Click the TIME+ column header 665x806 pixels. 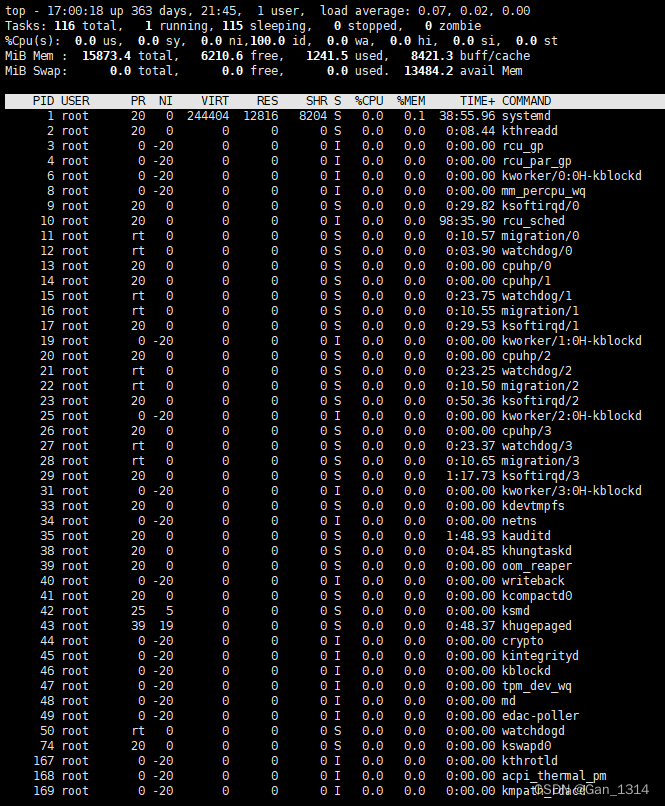(x=477, y=101)
